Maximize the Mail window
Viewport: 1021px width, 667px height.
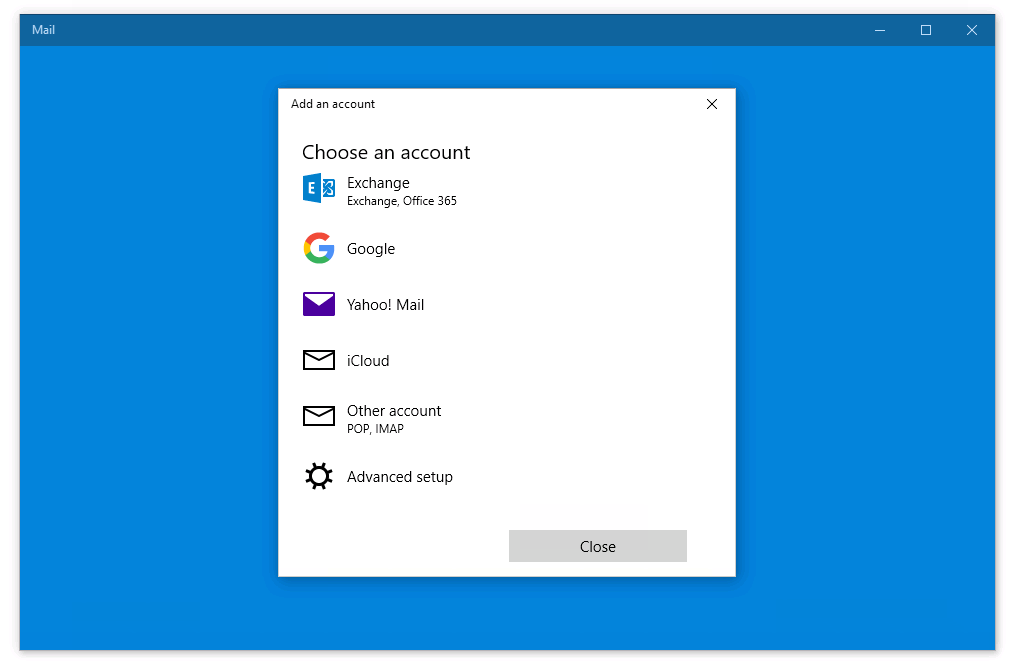(x=926, y=30)
